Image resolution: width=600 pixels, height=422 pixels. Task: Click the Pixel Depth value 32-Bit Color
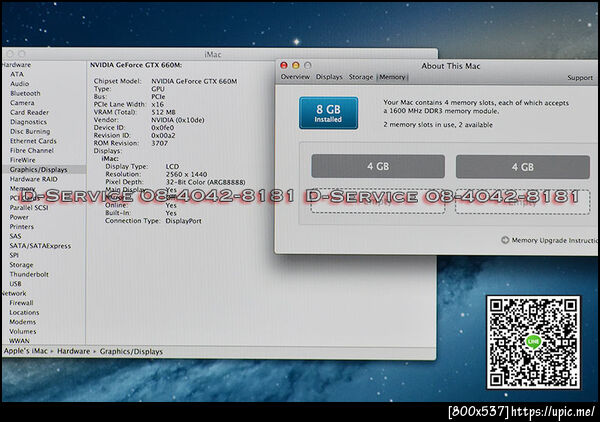coord(205,182)
